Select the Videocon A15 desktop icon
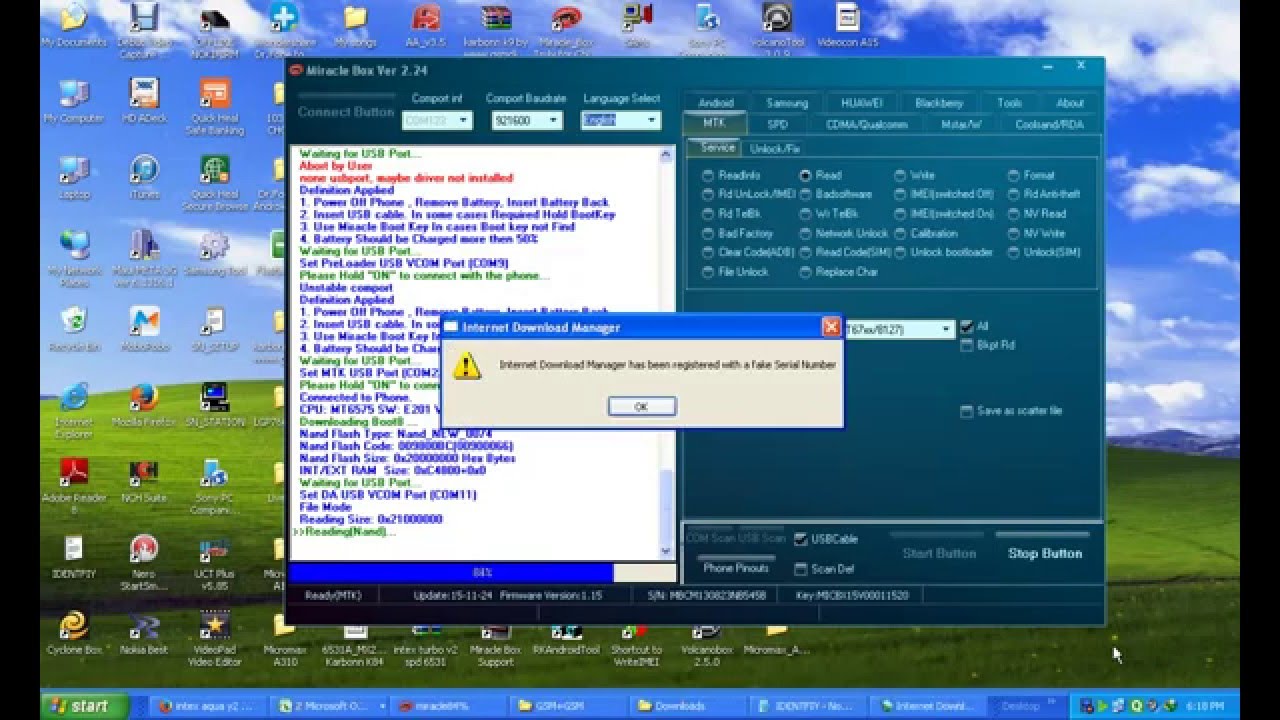The height and width of the screenshot is (720, 1280). 848,24
